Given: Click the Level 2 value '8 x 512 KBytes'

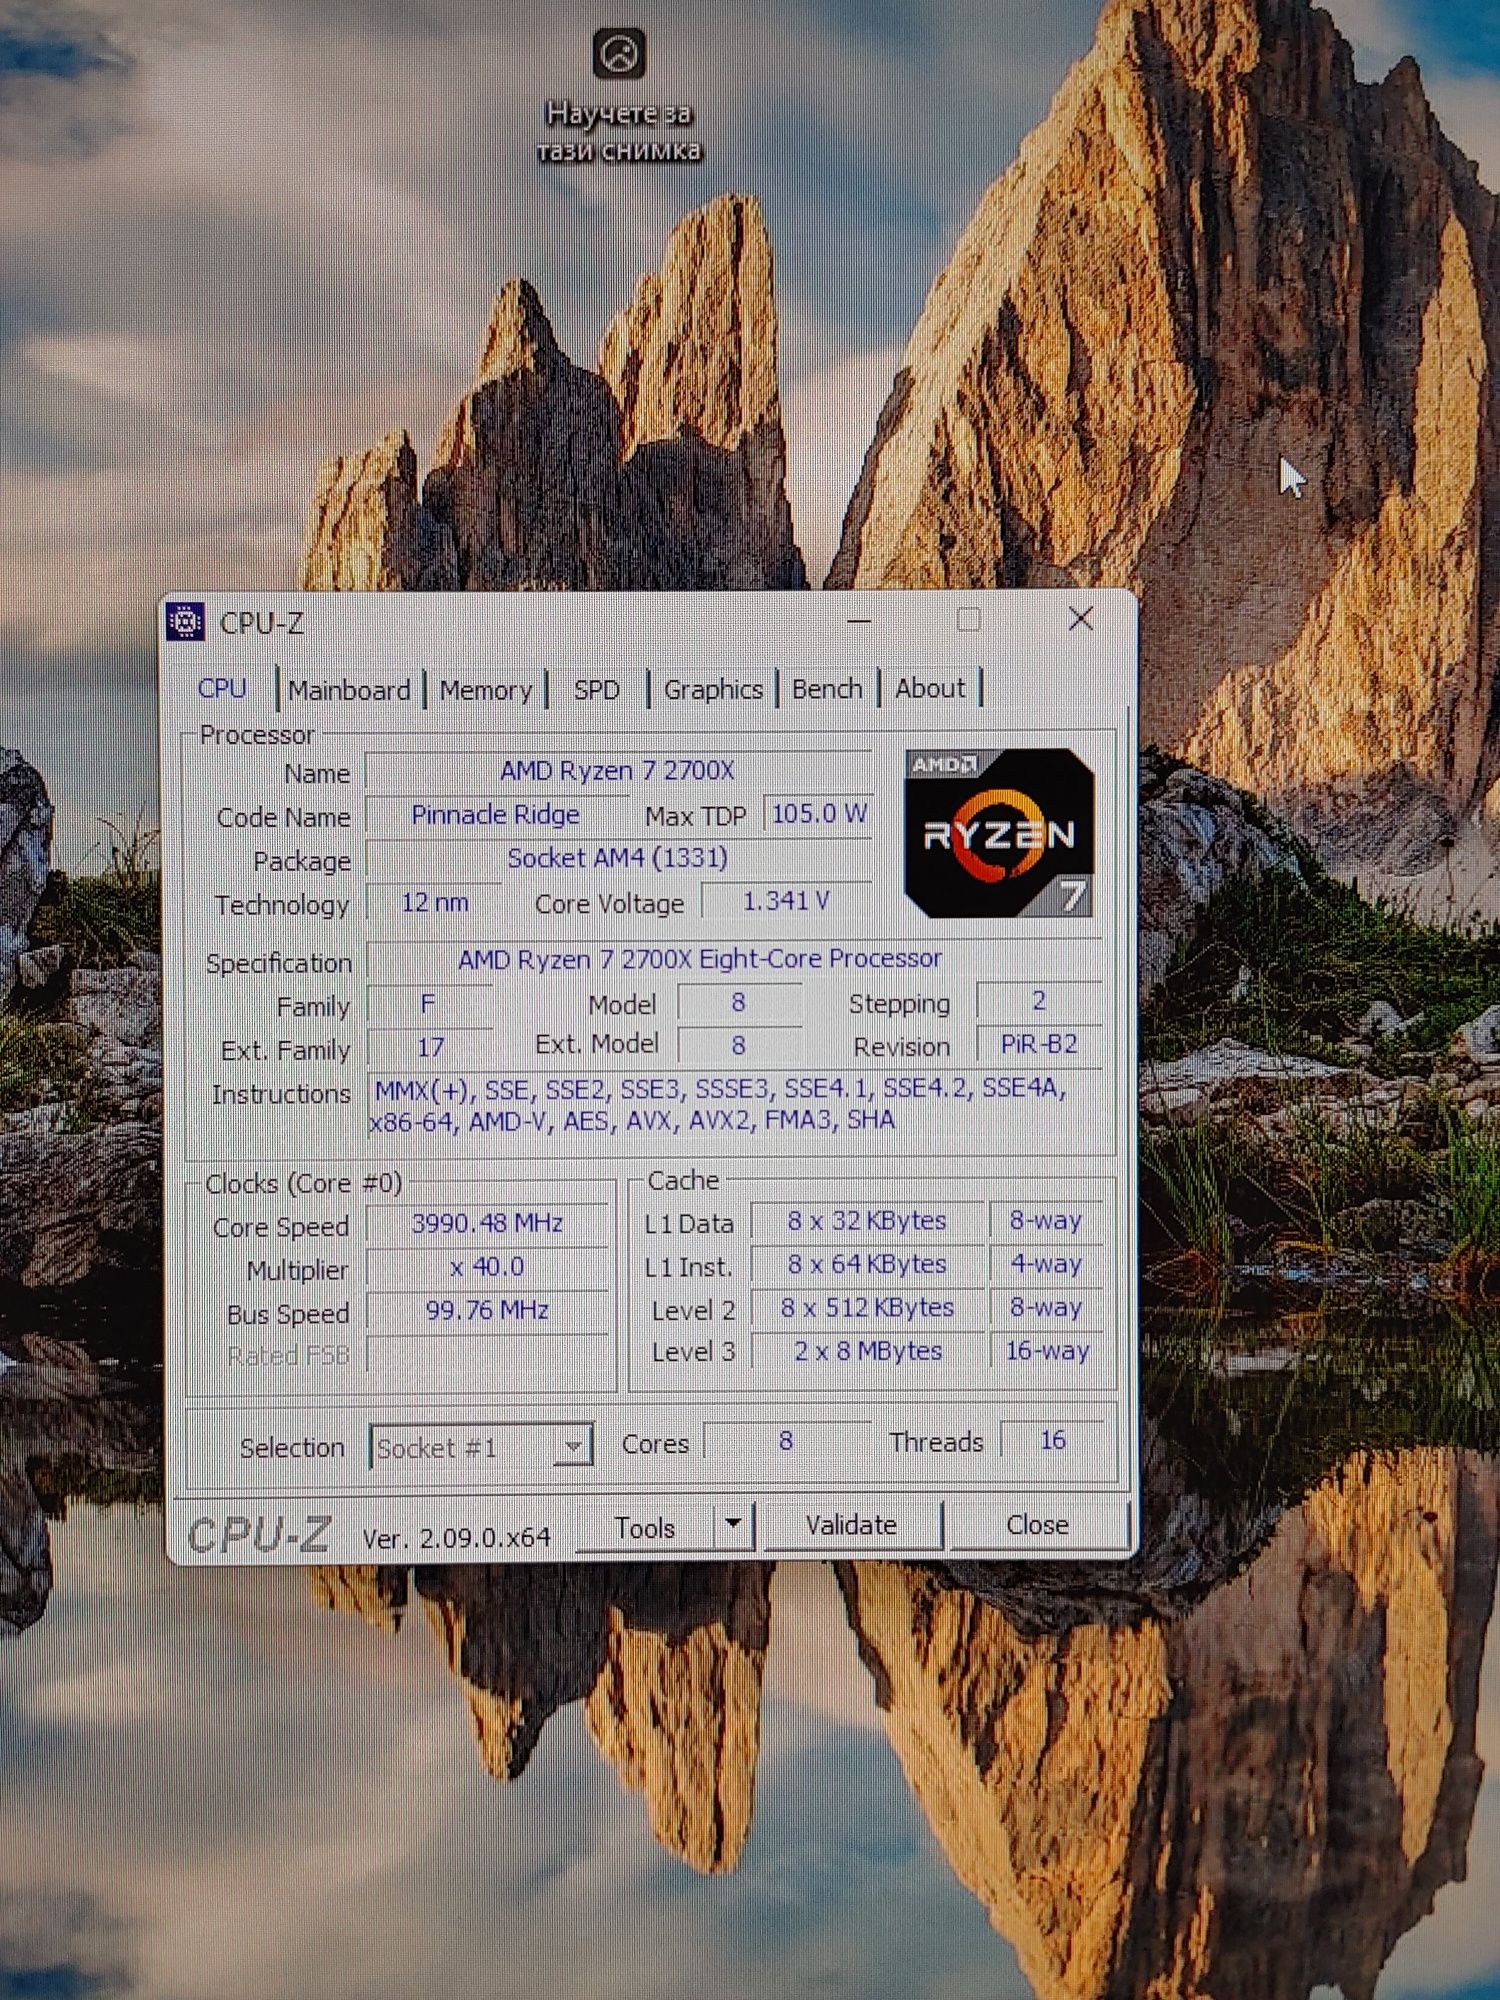Looking at the screenshot, I should (x=867, y=1308).
